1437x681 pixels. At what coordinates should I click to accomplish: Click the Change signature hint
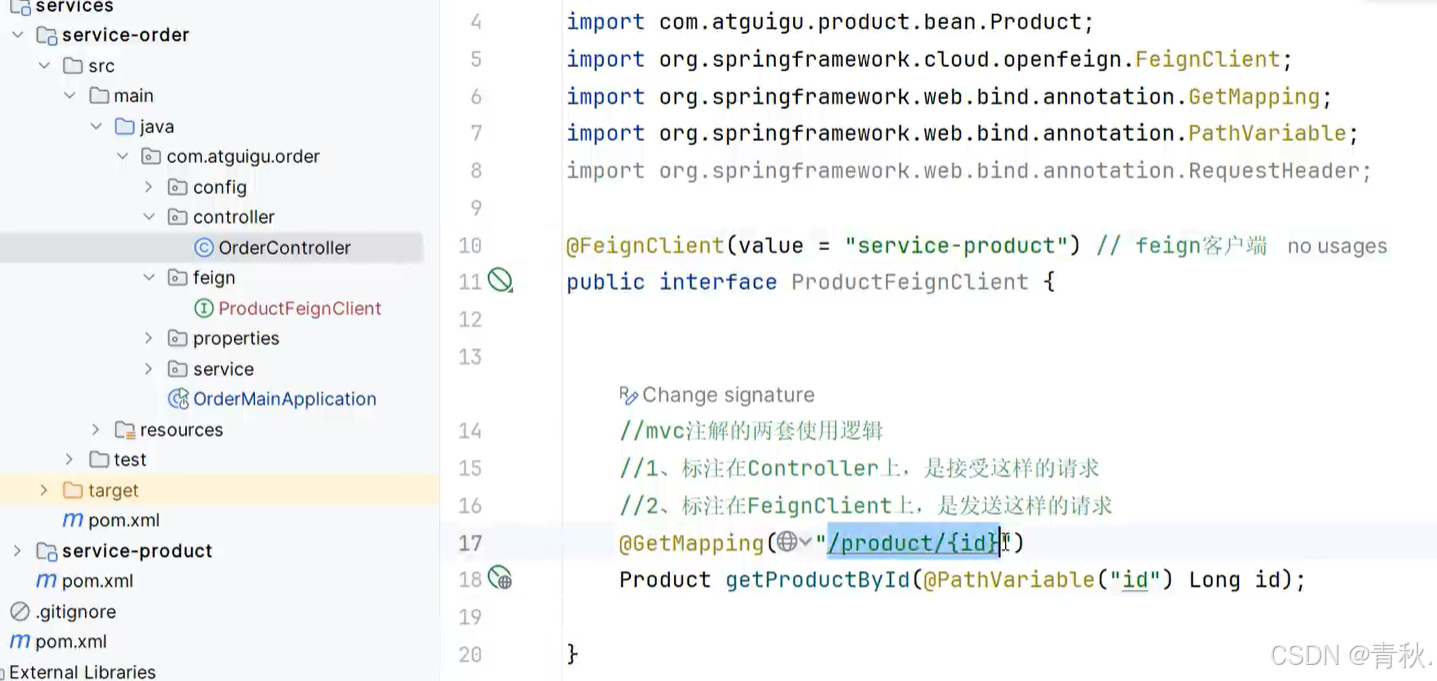point(727,395)
